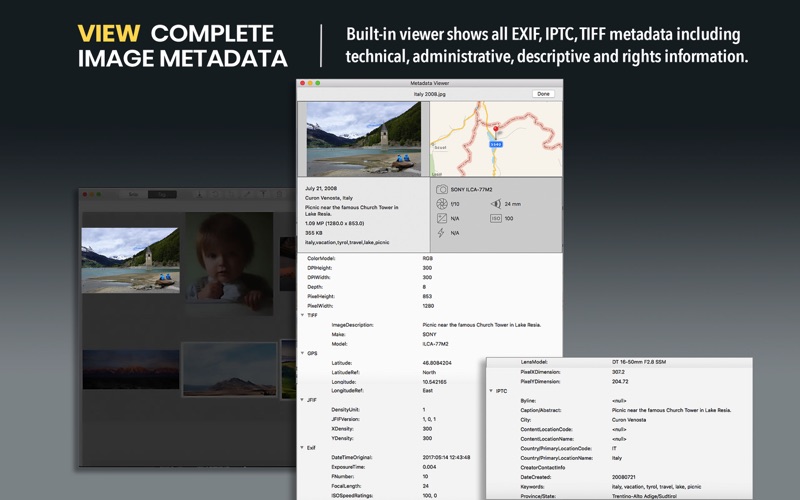Click the text T tool in background toolbar

coord(263,194)
